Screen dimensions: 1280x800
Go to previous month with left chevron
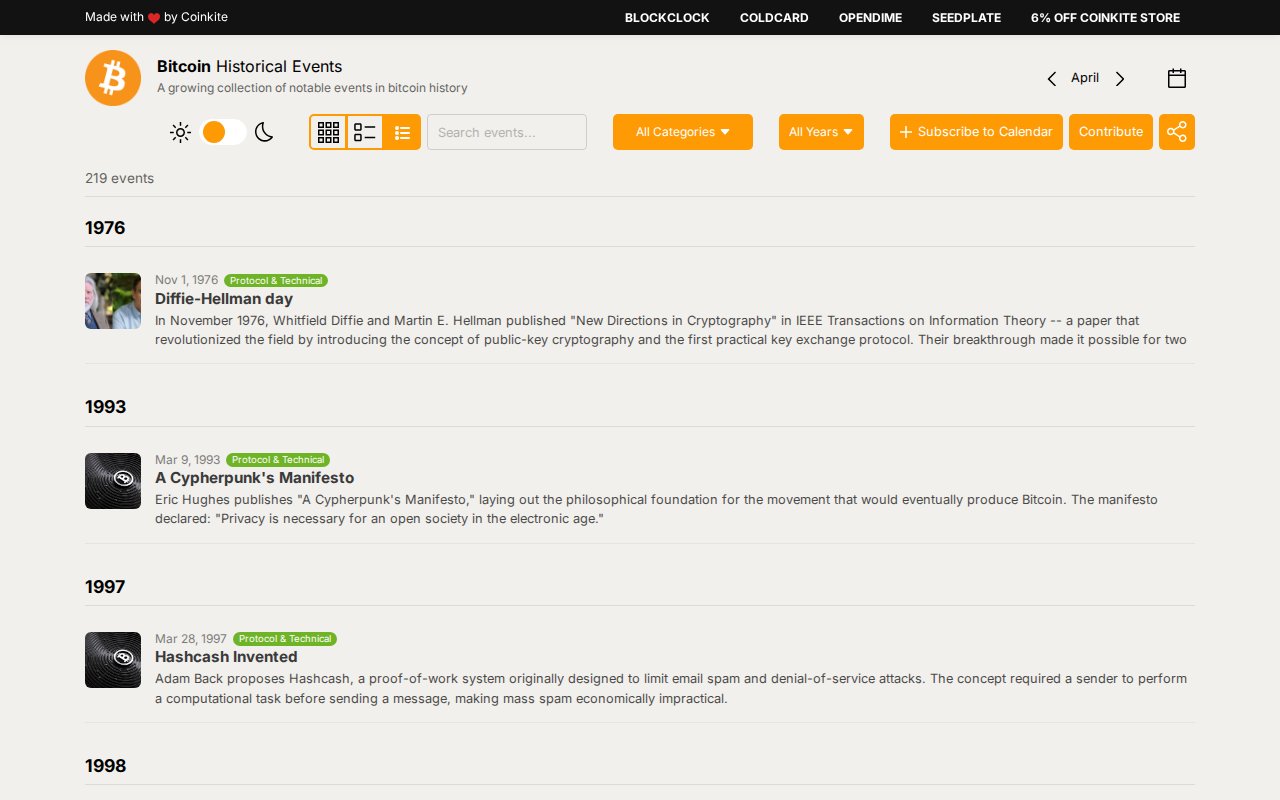pos(1051,79)
